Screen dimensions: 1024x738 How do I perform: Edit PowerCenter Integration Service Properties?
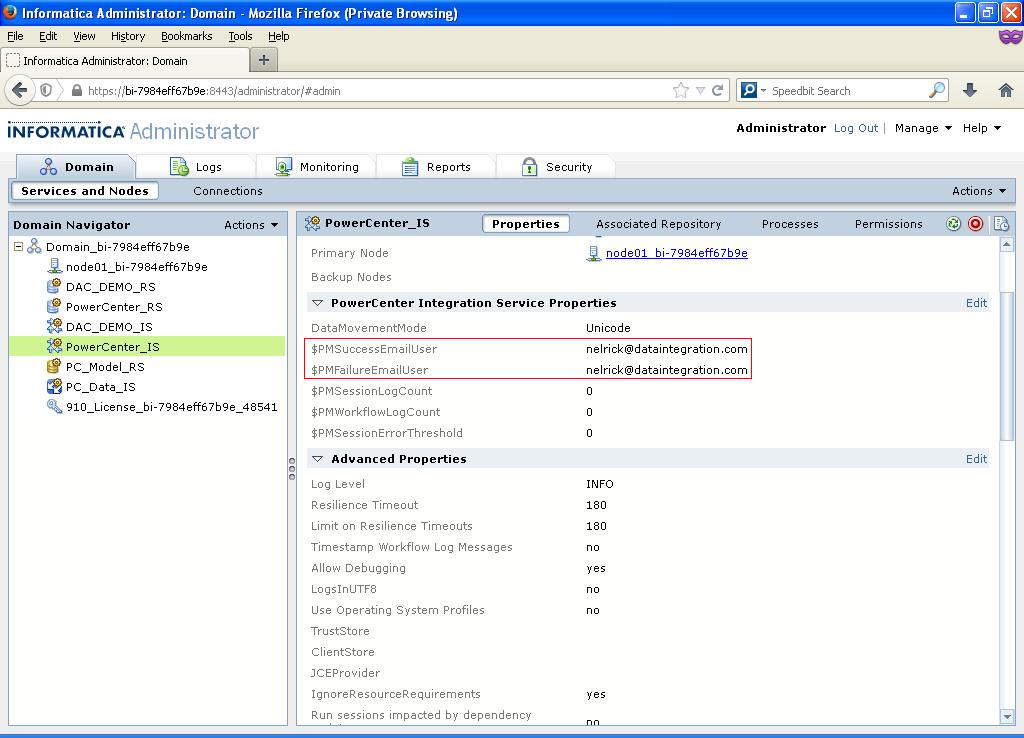tap(976, 303)
